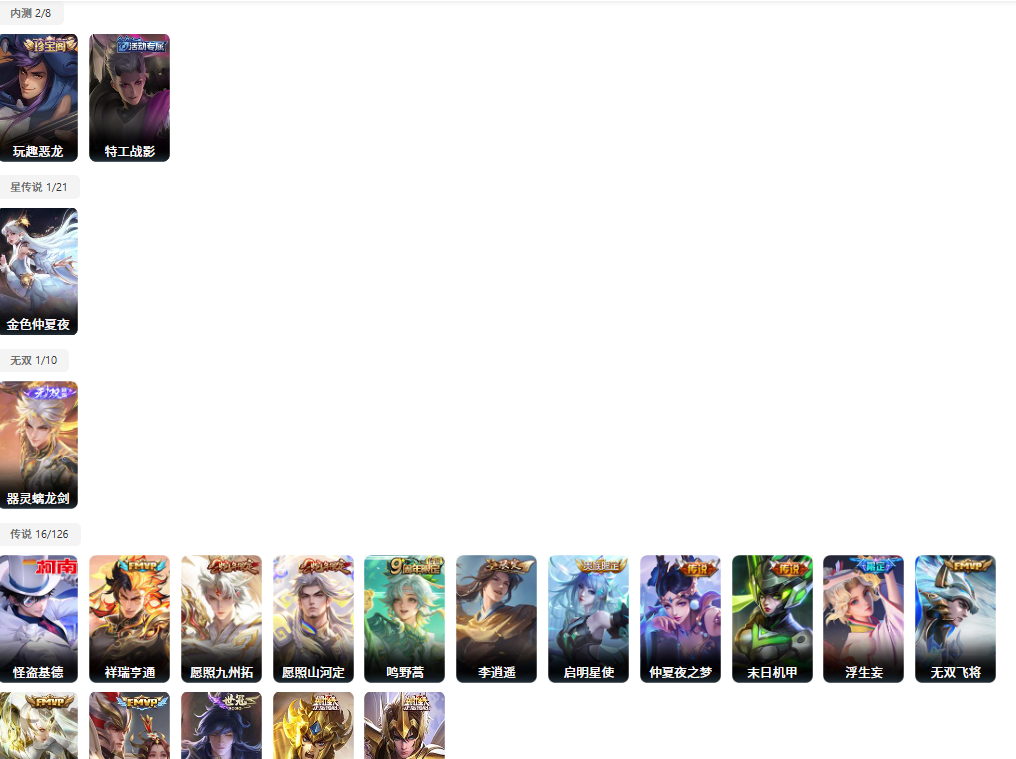Select the 李逍遥 skin card
The width and height of the screenshot is (1016, 759).
coord(496,619)
